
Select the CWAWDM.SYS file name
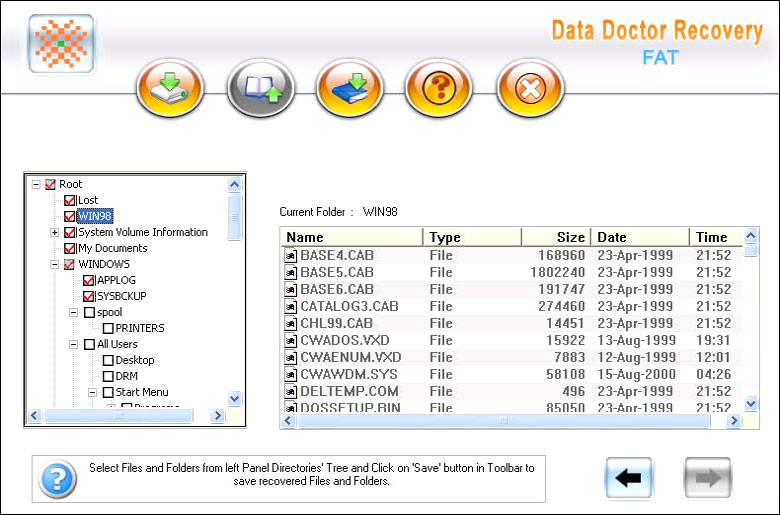point(349,375)
